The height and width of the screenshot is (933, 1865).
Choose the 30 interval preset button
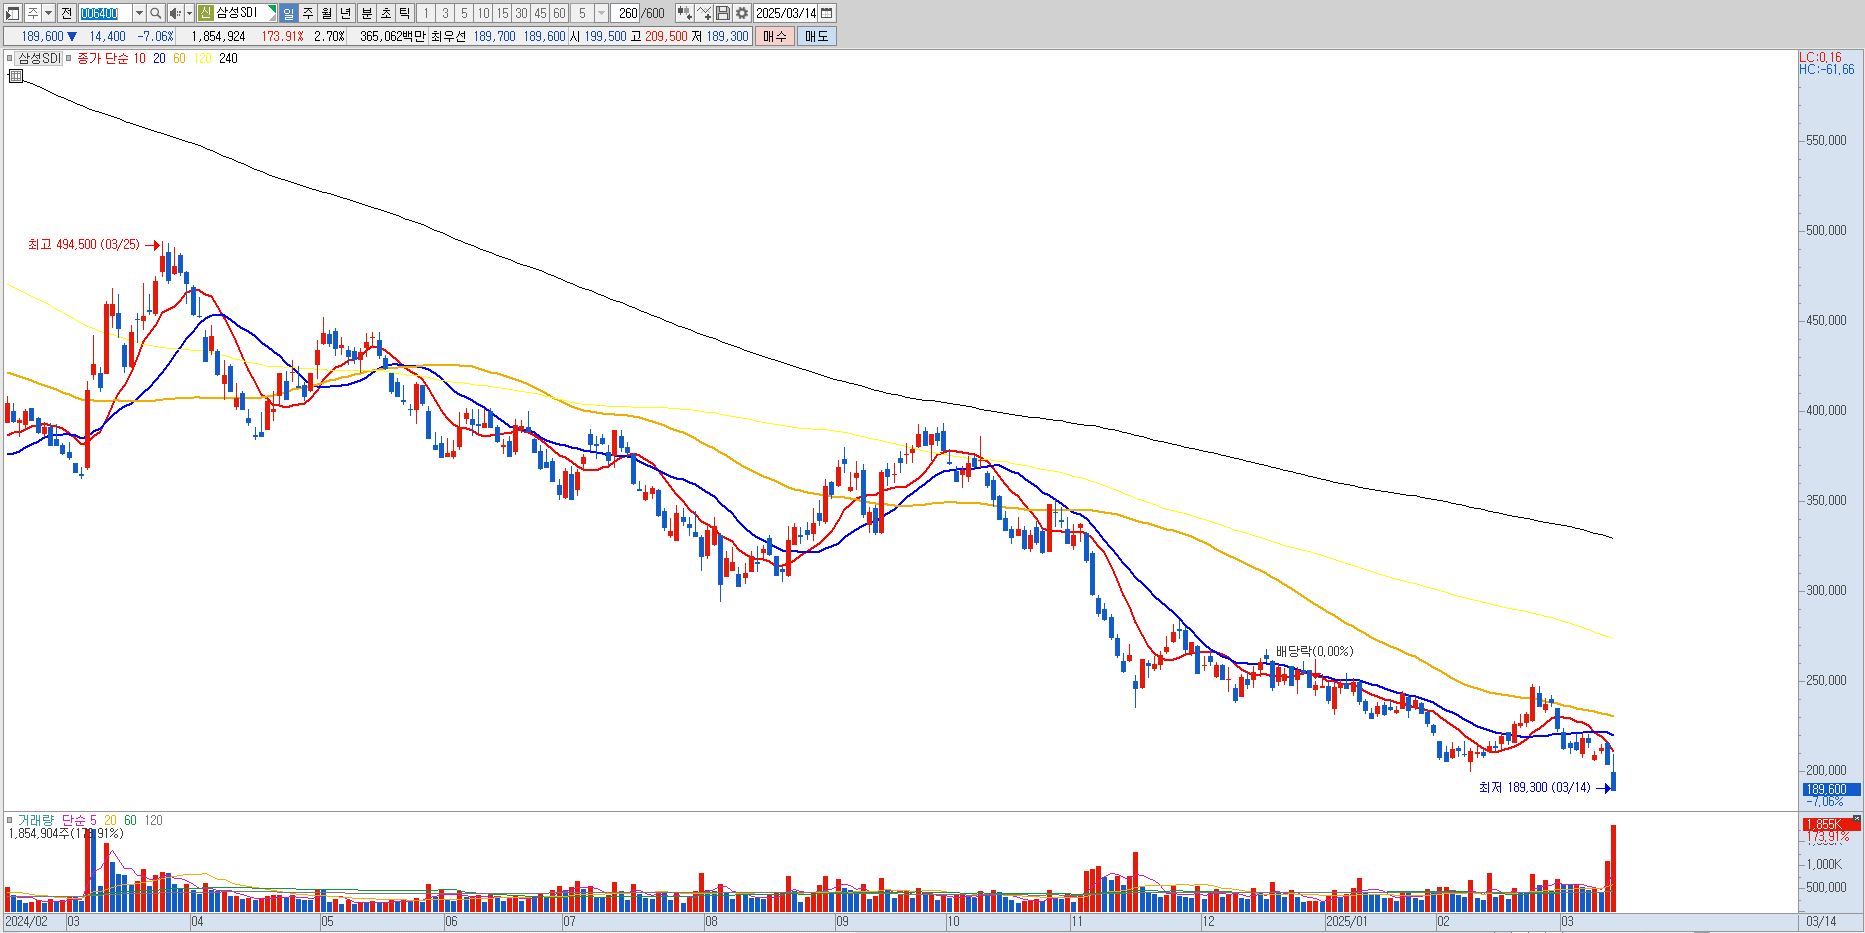(521, 13)
